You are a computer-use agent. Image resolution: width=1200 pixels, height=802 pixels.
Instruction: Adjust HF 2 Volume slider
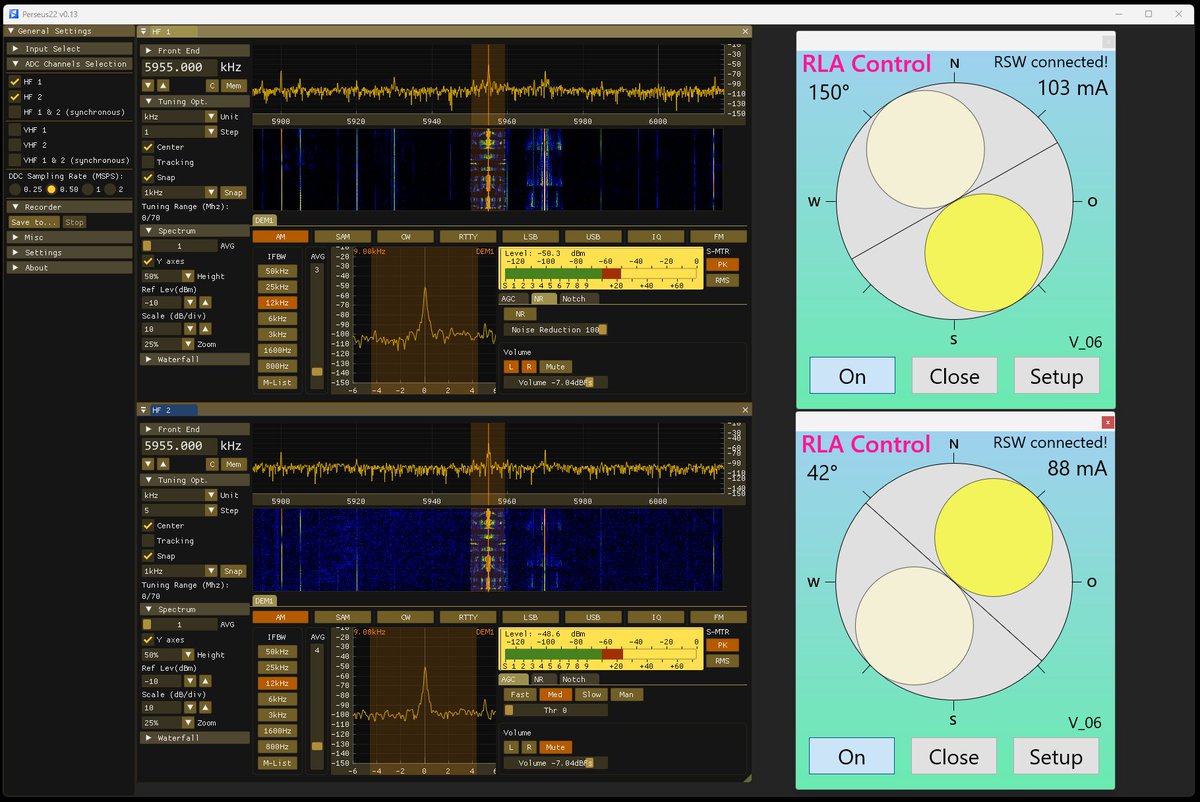point(555,763)
